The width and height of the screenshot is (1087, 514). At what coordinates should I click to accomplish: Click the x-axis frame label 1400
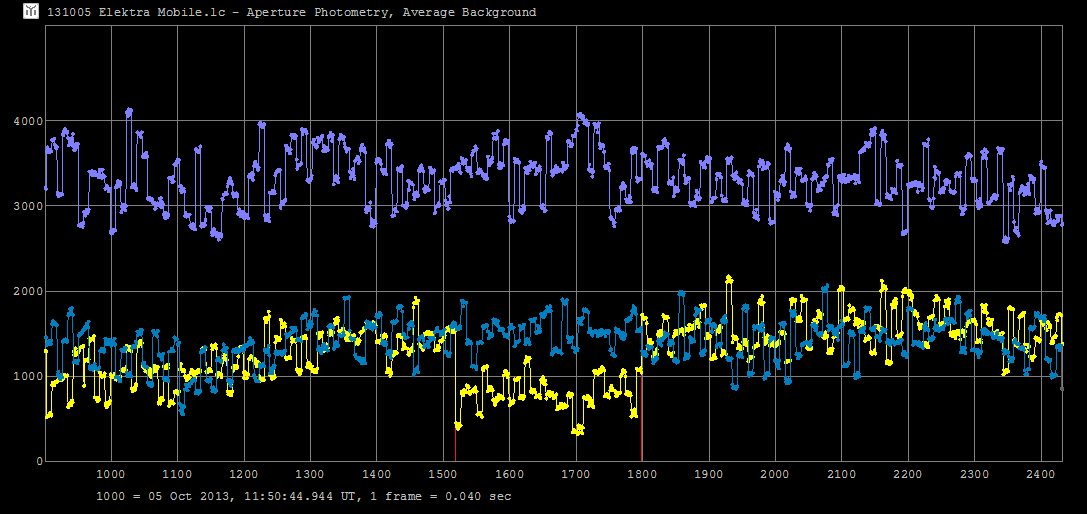376,475
